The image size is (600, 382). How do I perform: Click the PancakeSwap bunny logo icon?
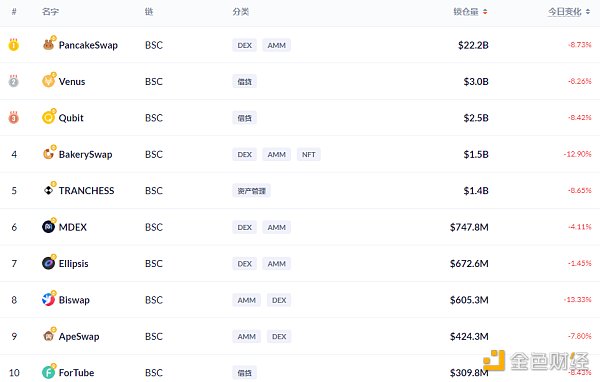pyautogui.click(x=48, y=45)
